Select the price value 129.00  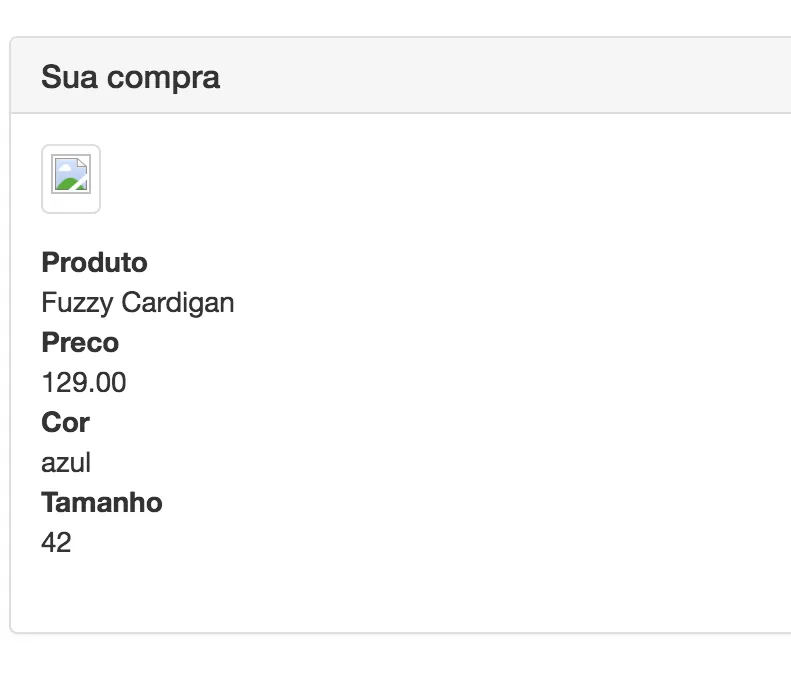click(84, 382)
